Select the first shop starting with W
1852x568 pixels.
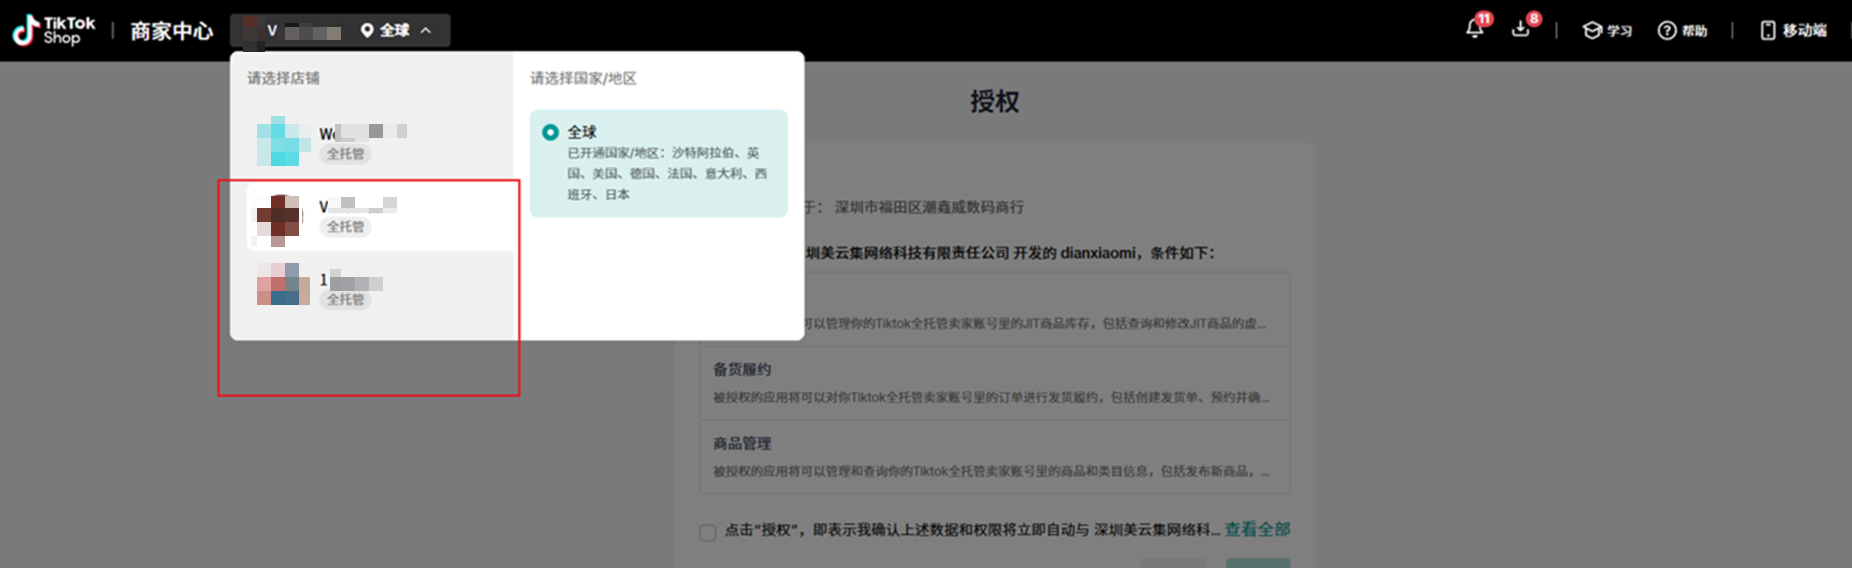(x=362, y=132)
